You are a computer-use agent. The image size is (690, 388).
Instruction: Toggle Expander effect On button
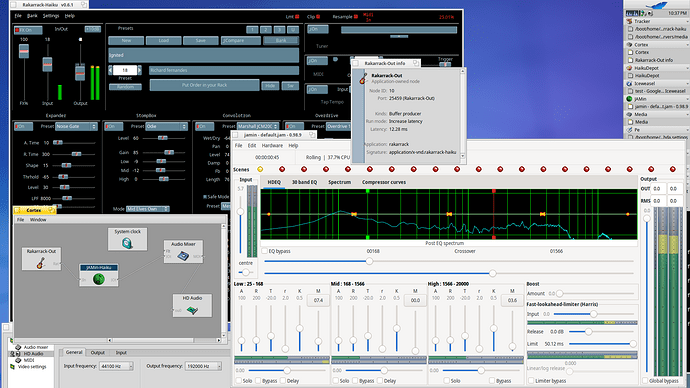click(23, 126)
